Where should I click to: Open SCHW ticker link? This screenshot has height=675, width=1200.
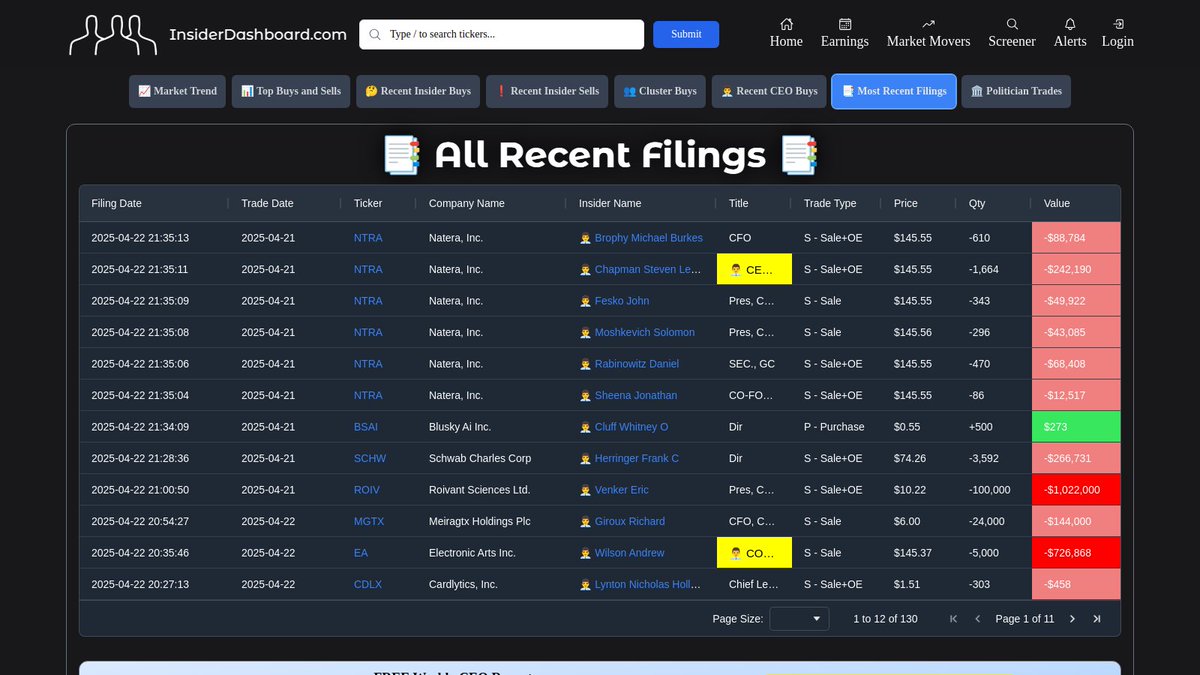pyautogui.click(x=370, y=458)
